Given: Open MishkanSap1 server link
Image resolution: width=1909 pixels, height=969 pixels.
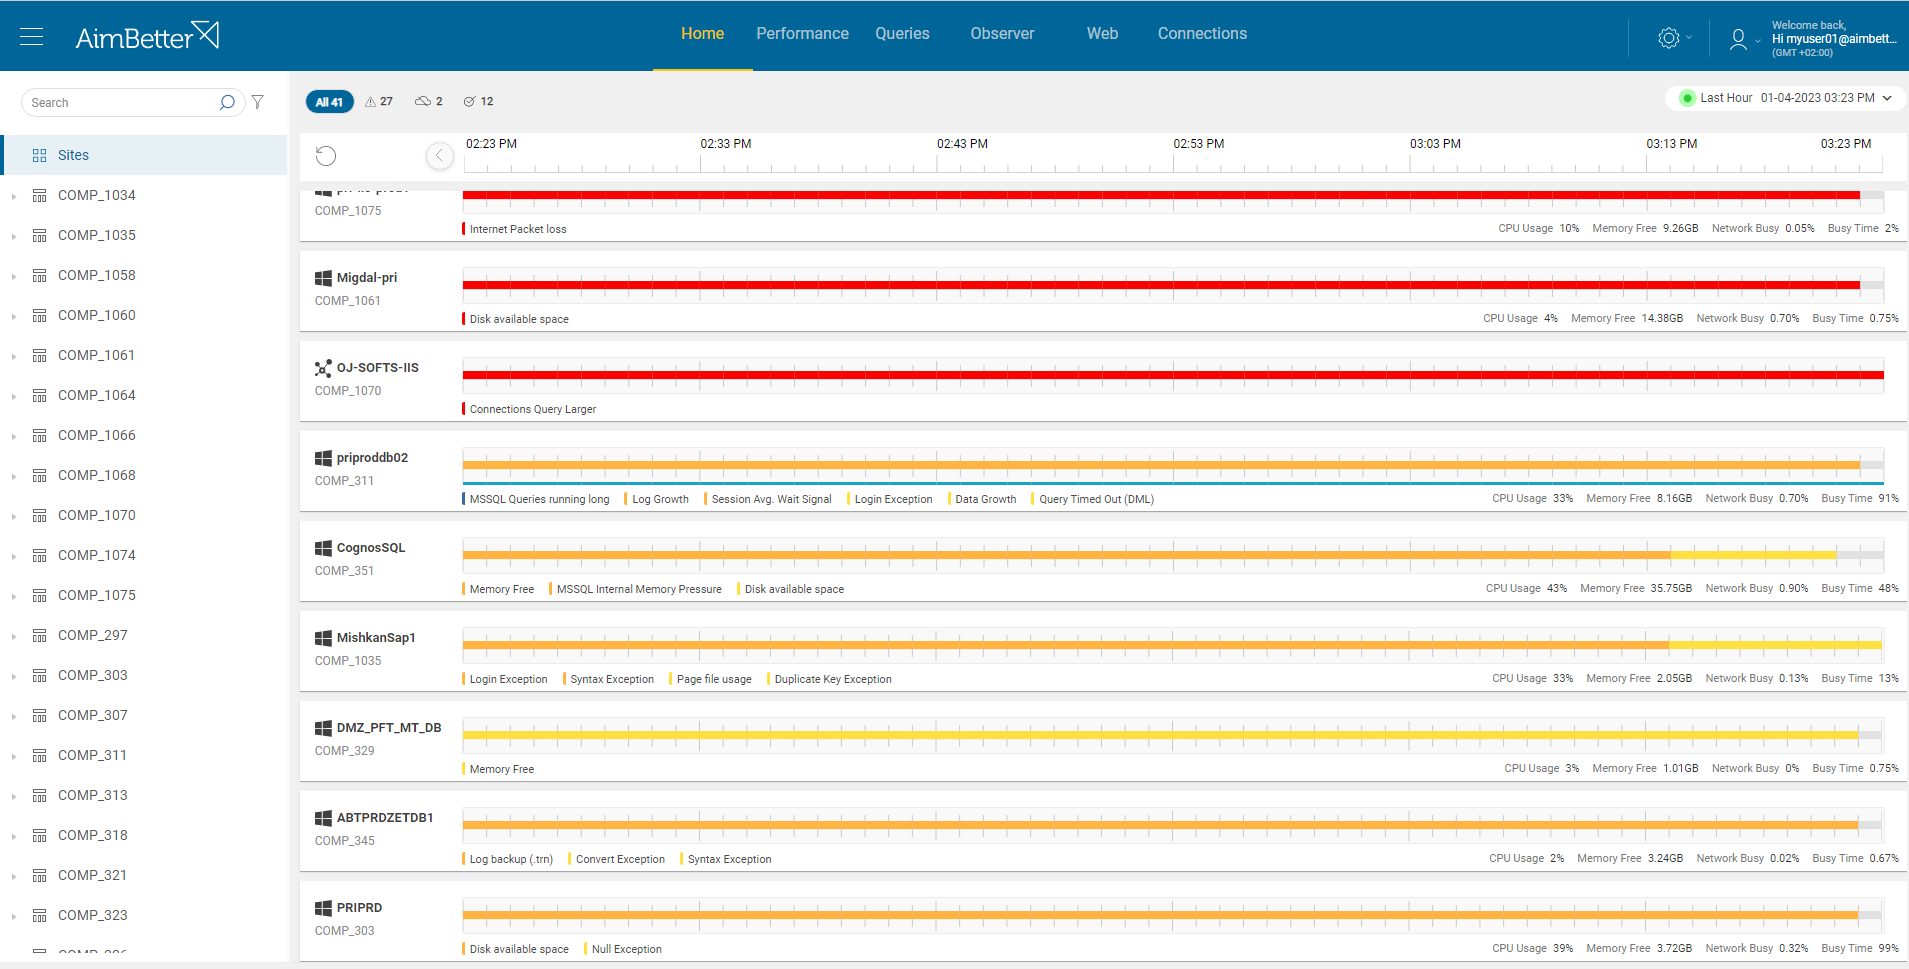Looking at the screenshot, I should click(x=376, y=638).
